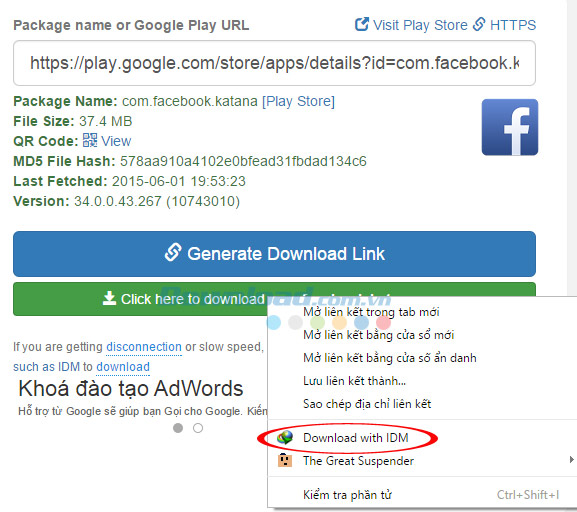View the QR code via the View link
The height and width of the screenshot is (512, 577).
[116, 141]
